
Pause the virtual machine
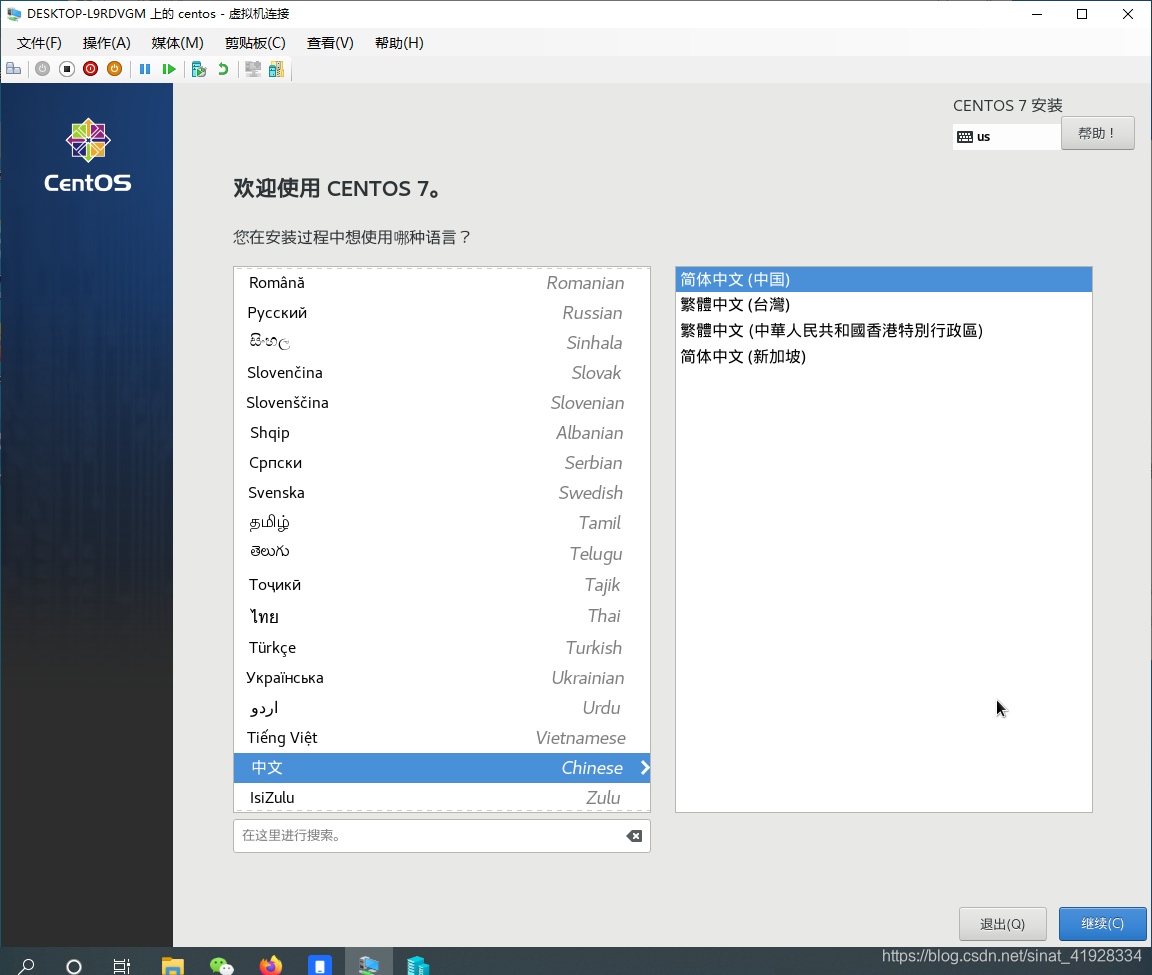click(x=145, y=69)
